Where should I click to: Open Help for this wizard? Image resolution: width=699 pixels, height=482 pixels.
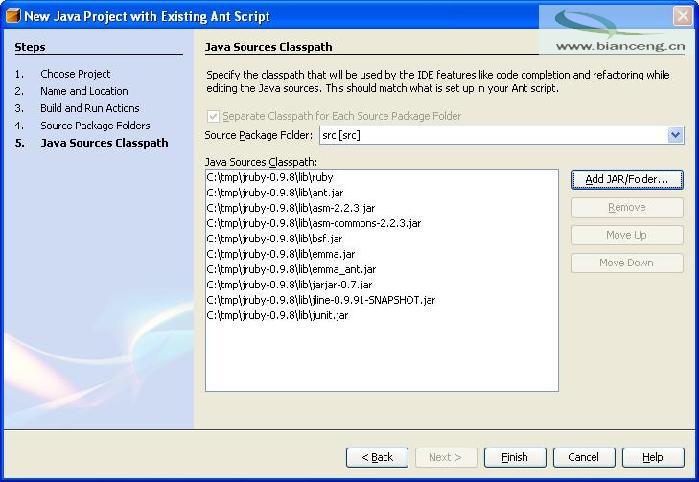pyautogui.click(x=653, y=457)
